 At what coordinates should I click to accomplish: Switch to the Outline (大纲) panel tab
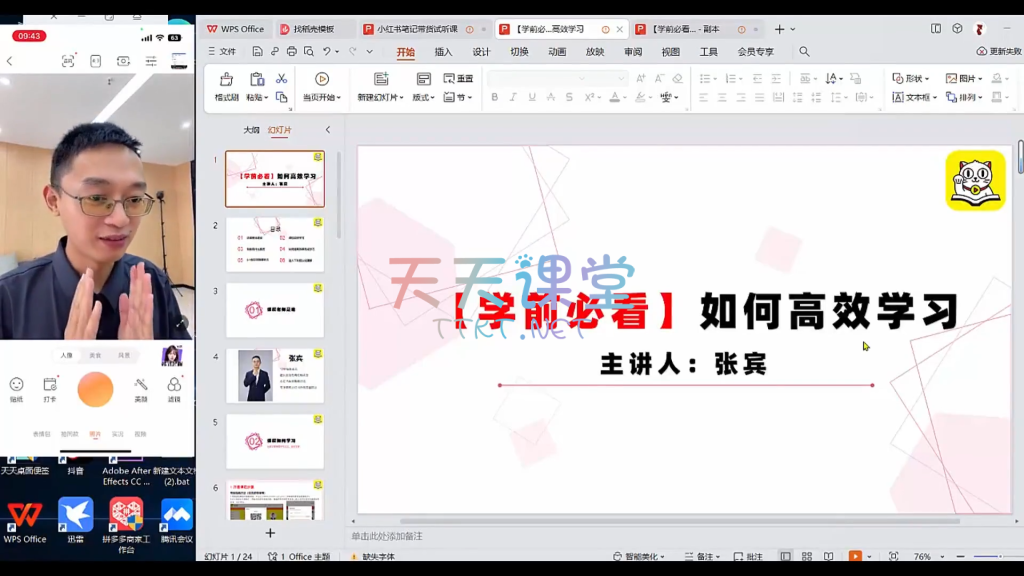tap(251, 130)
